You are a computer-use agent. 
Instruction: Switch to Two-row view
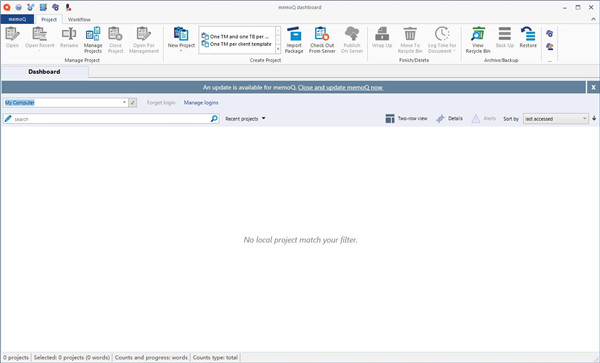406,119
